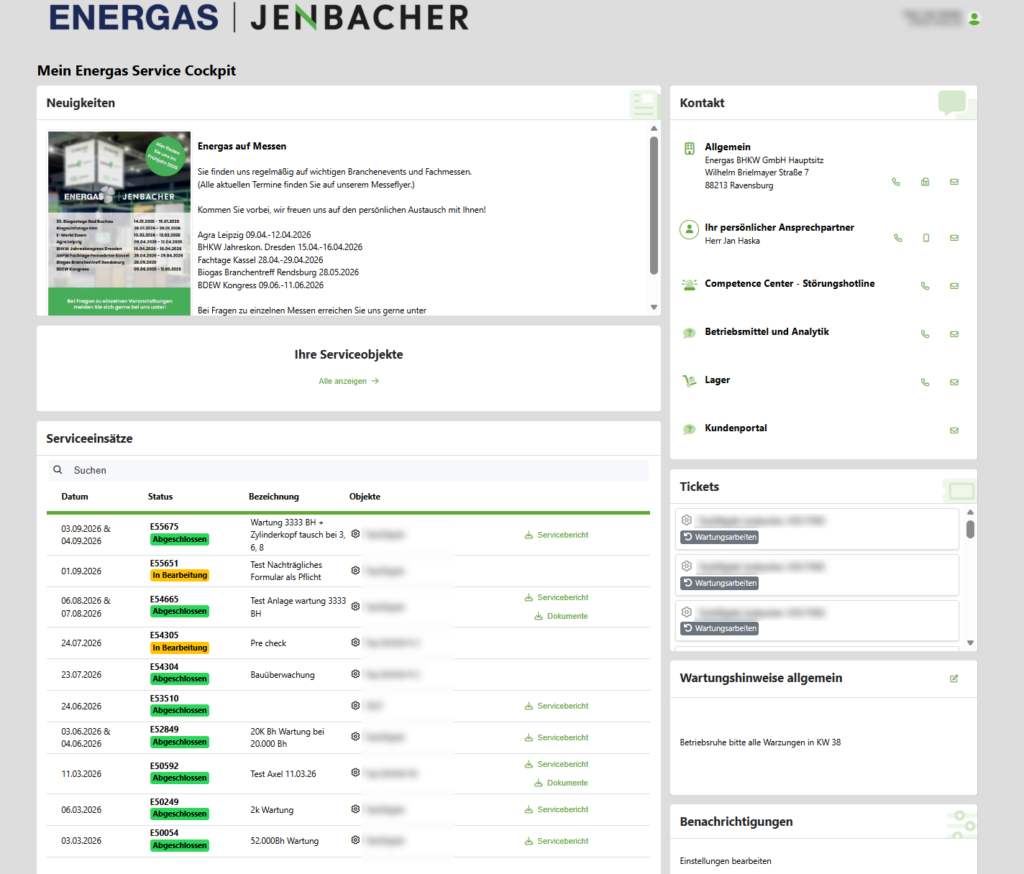Click the Tickets list scrollbar up arrow
Screen dimensions: 1024x874
970,512
